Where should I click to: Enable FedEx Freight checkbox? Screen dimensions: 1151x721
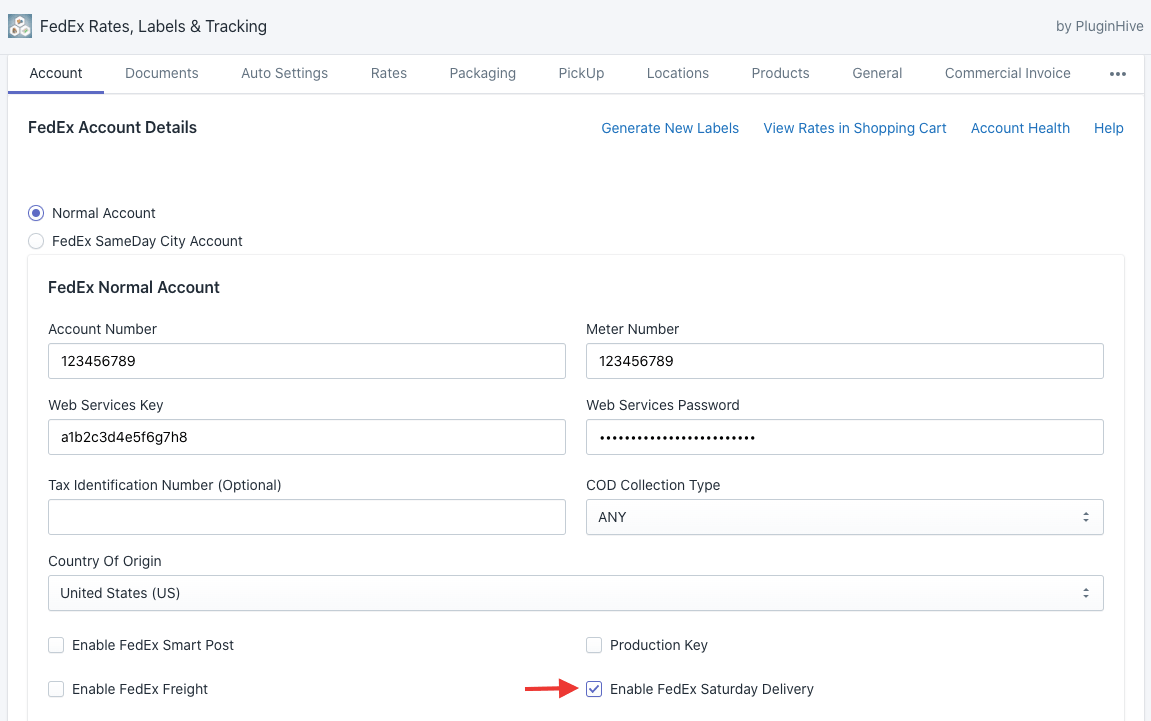[x=57, y=689]
